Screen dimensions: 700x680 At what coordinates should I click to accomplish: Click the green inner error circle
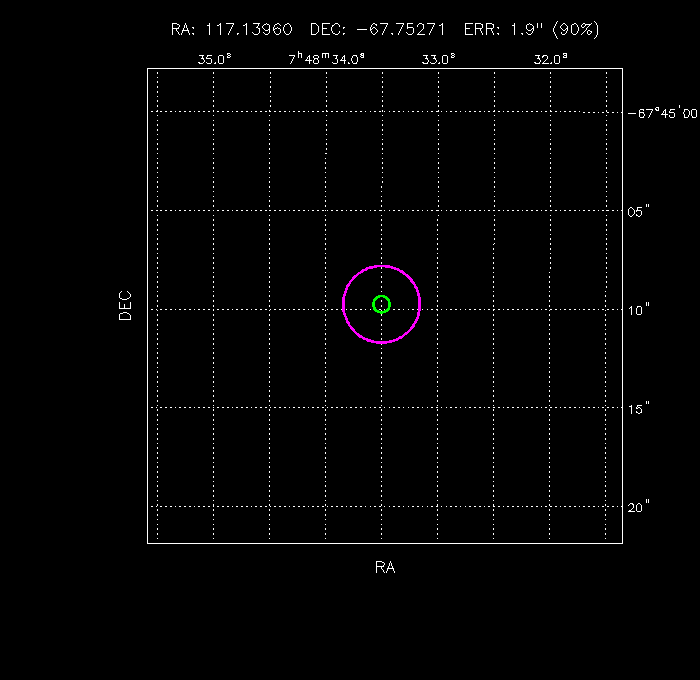tap(381, 305)
